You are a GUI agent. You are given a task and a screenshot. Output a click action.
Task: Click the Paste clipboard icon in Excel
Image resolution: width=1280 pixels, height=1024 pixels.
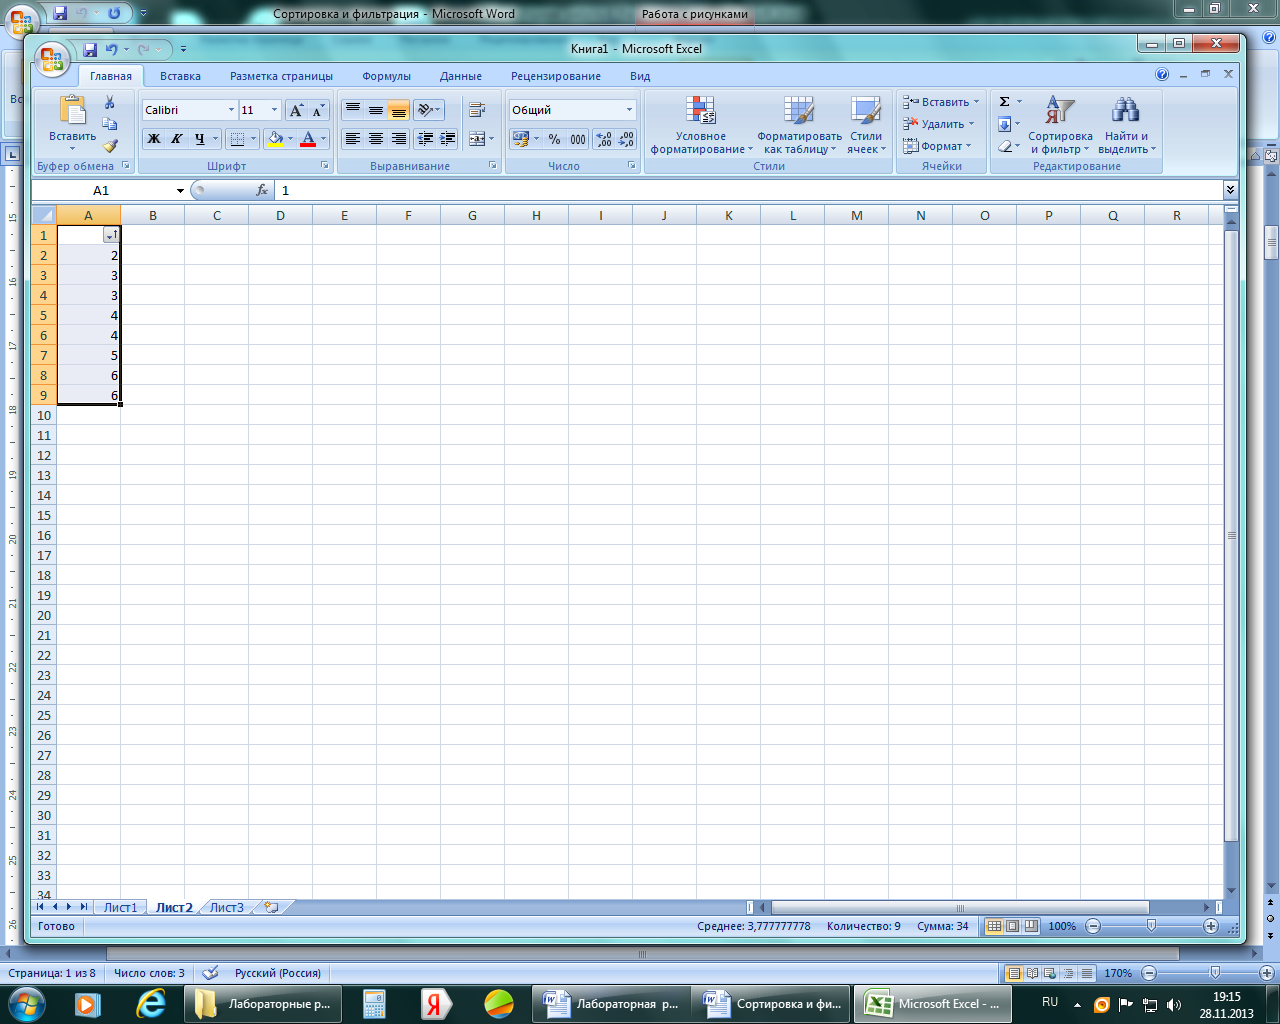click(72, 110)
